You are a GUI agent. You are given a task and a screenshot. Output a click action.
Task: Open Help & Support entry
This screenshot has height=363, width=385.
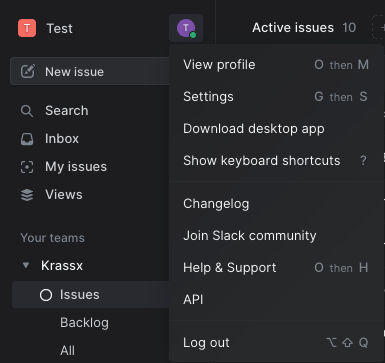276,268
